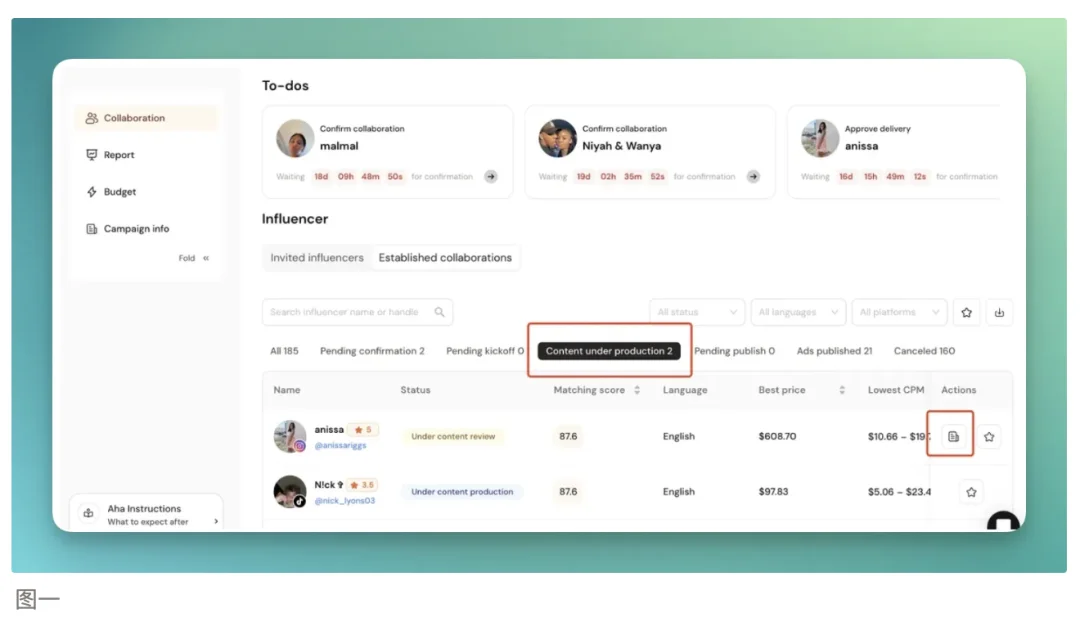Go to Budget in the sidebar
The width and height of the screenshot is (1080, 622).
[x=119, y=192]
